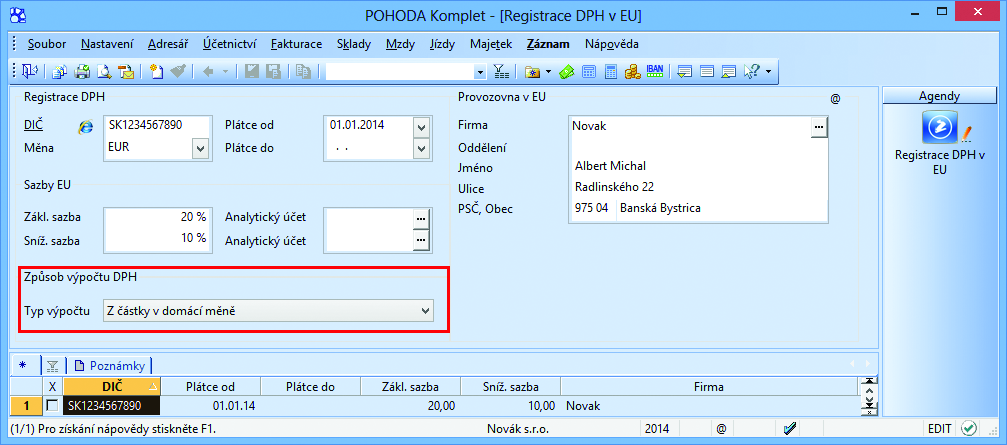Open the Adresář menu
Viewport: 1007px width, 445px height.
click(168, 44)
